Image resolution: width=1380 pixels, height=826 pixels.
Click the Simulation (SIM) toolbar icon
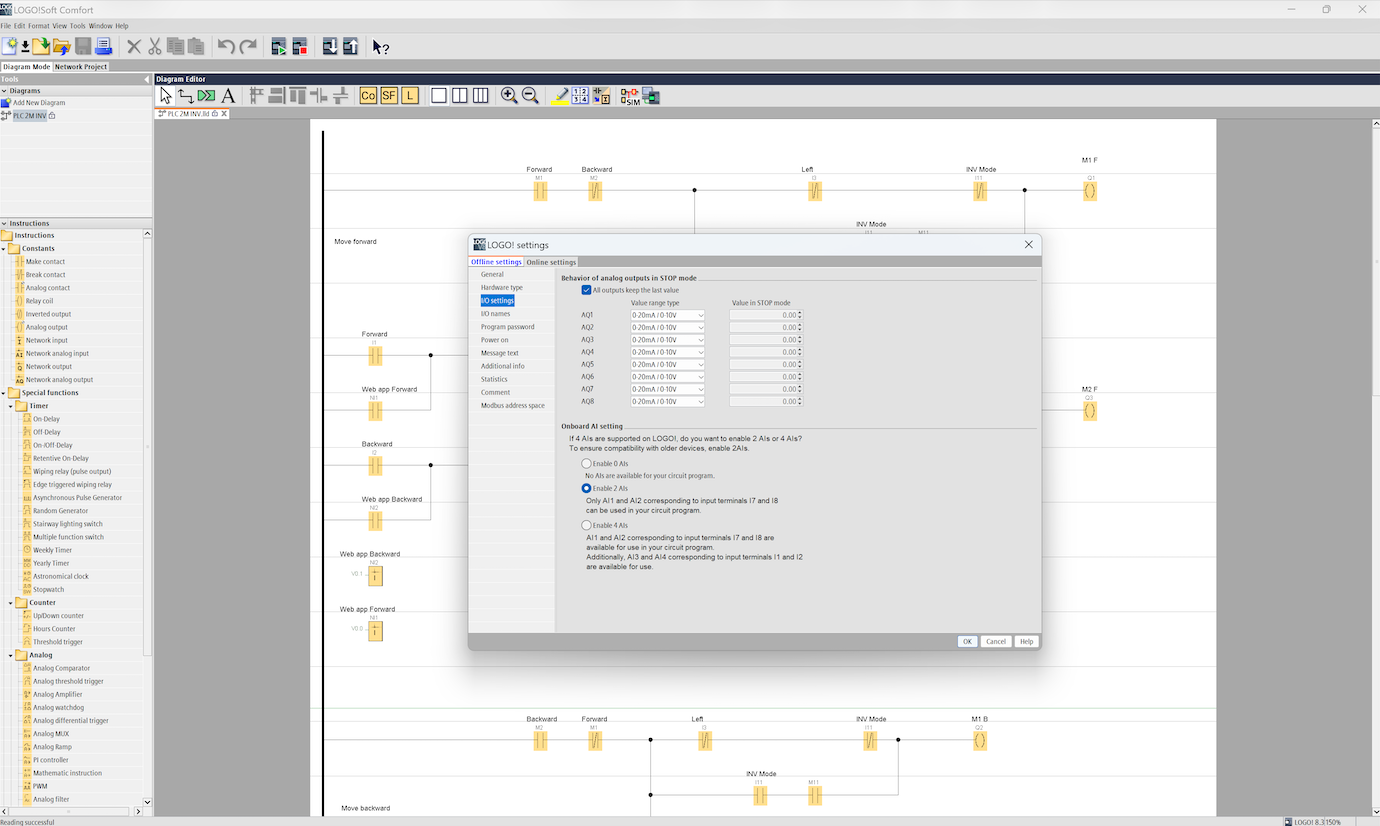[x=630, y=96]
